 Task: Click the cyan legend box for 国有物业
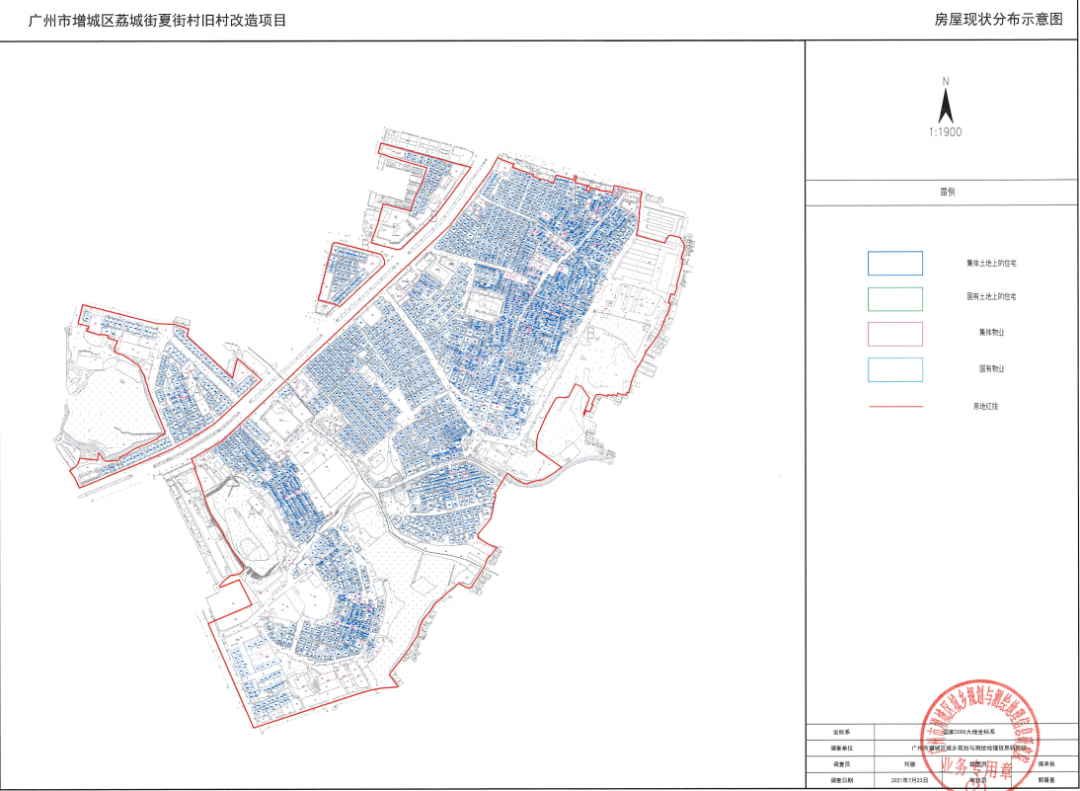[894, 369]
